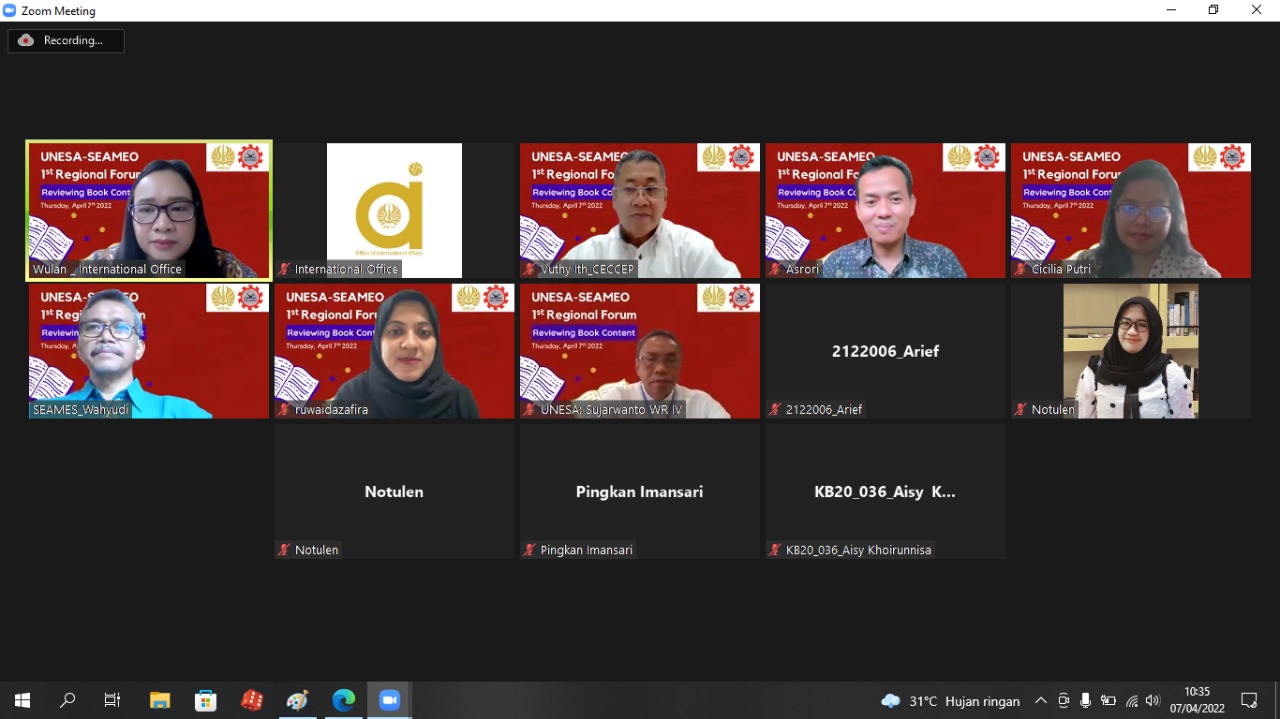
Task: Click the weather cloud icon on the taskbar
Action: point(890,701)
